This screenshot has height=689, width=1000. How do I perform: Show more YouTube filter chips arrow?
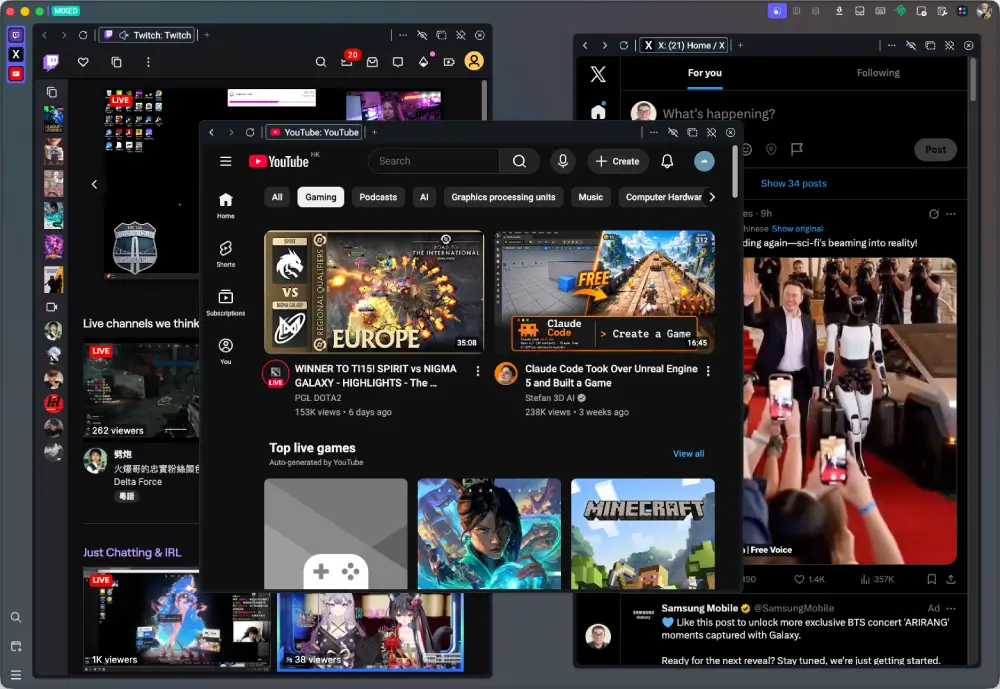(x=712, y=197)
